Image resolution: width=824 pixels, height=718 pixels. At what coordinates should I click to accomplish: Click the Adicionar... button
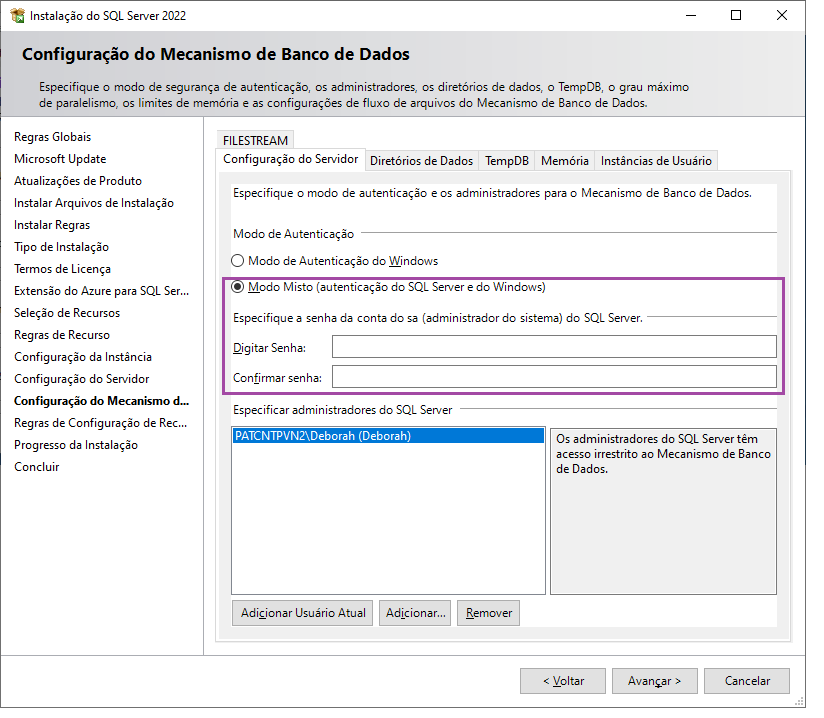click(415, 613)
